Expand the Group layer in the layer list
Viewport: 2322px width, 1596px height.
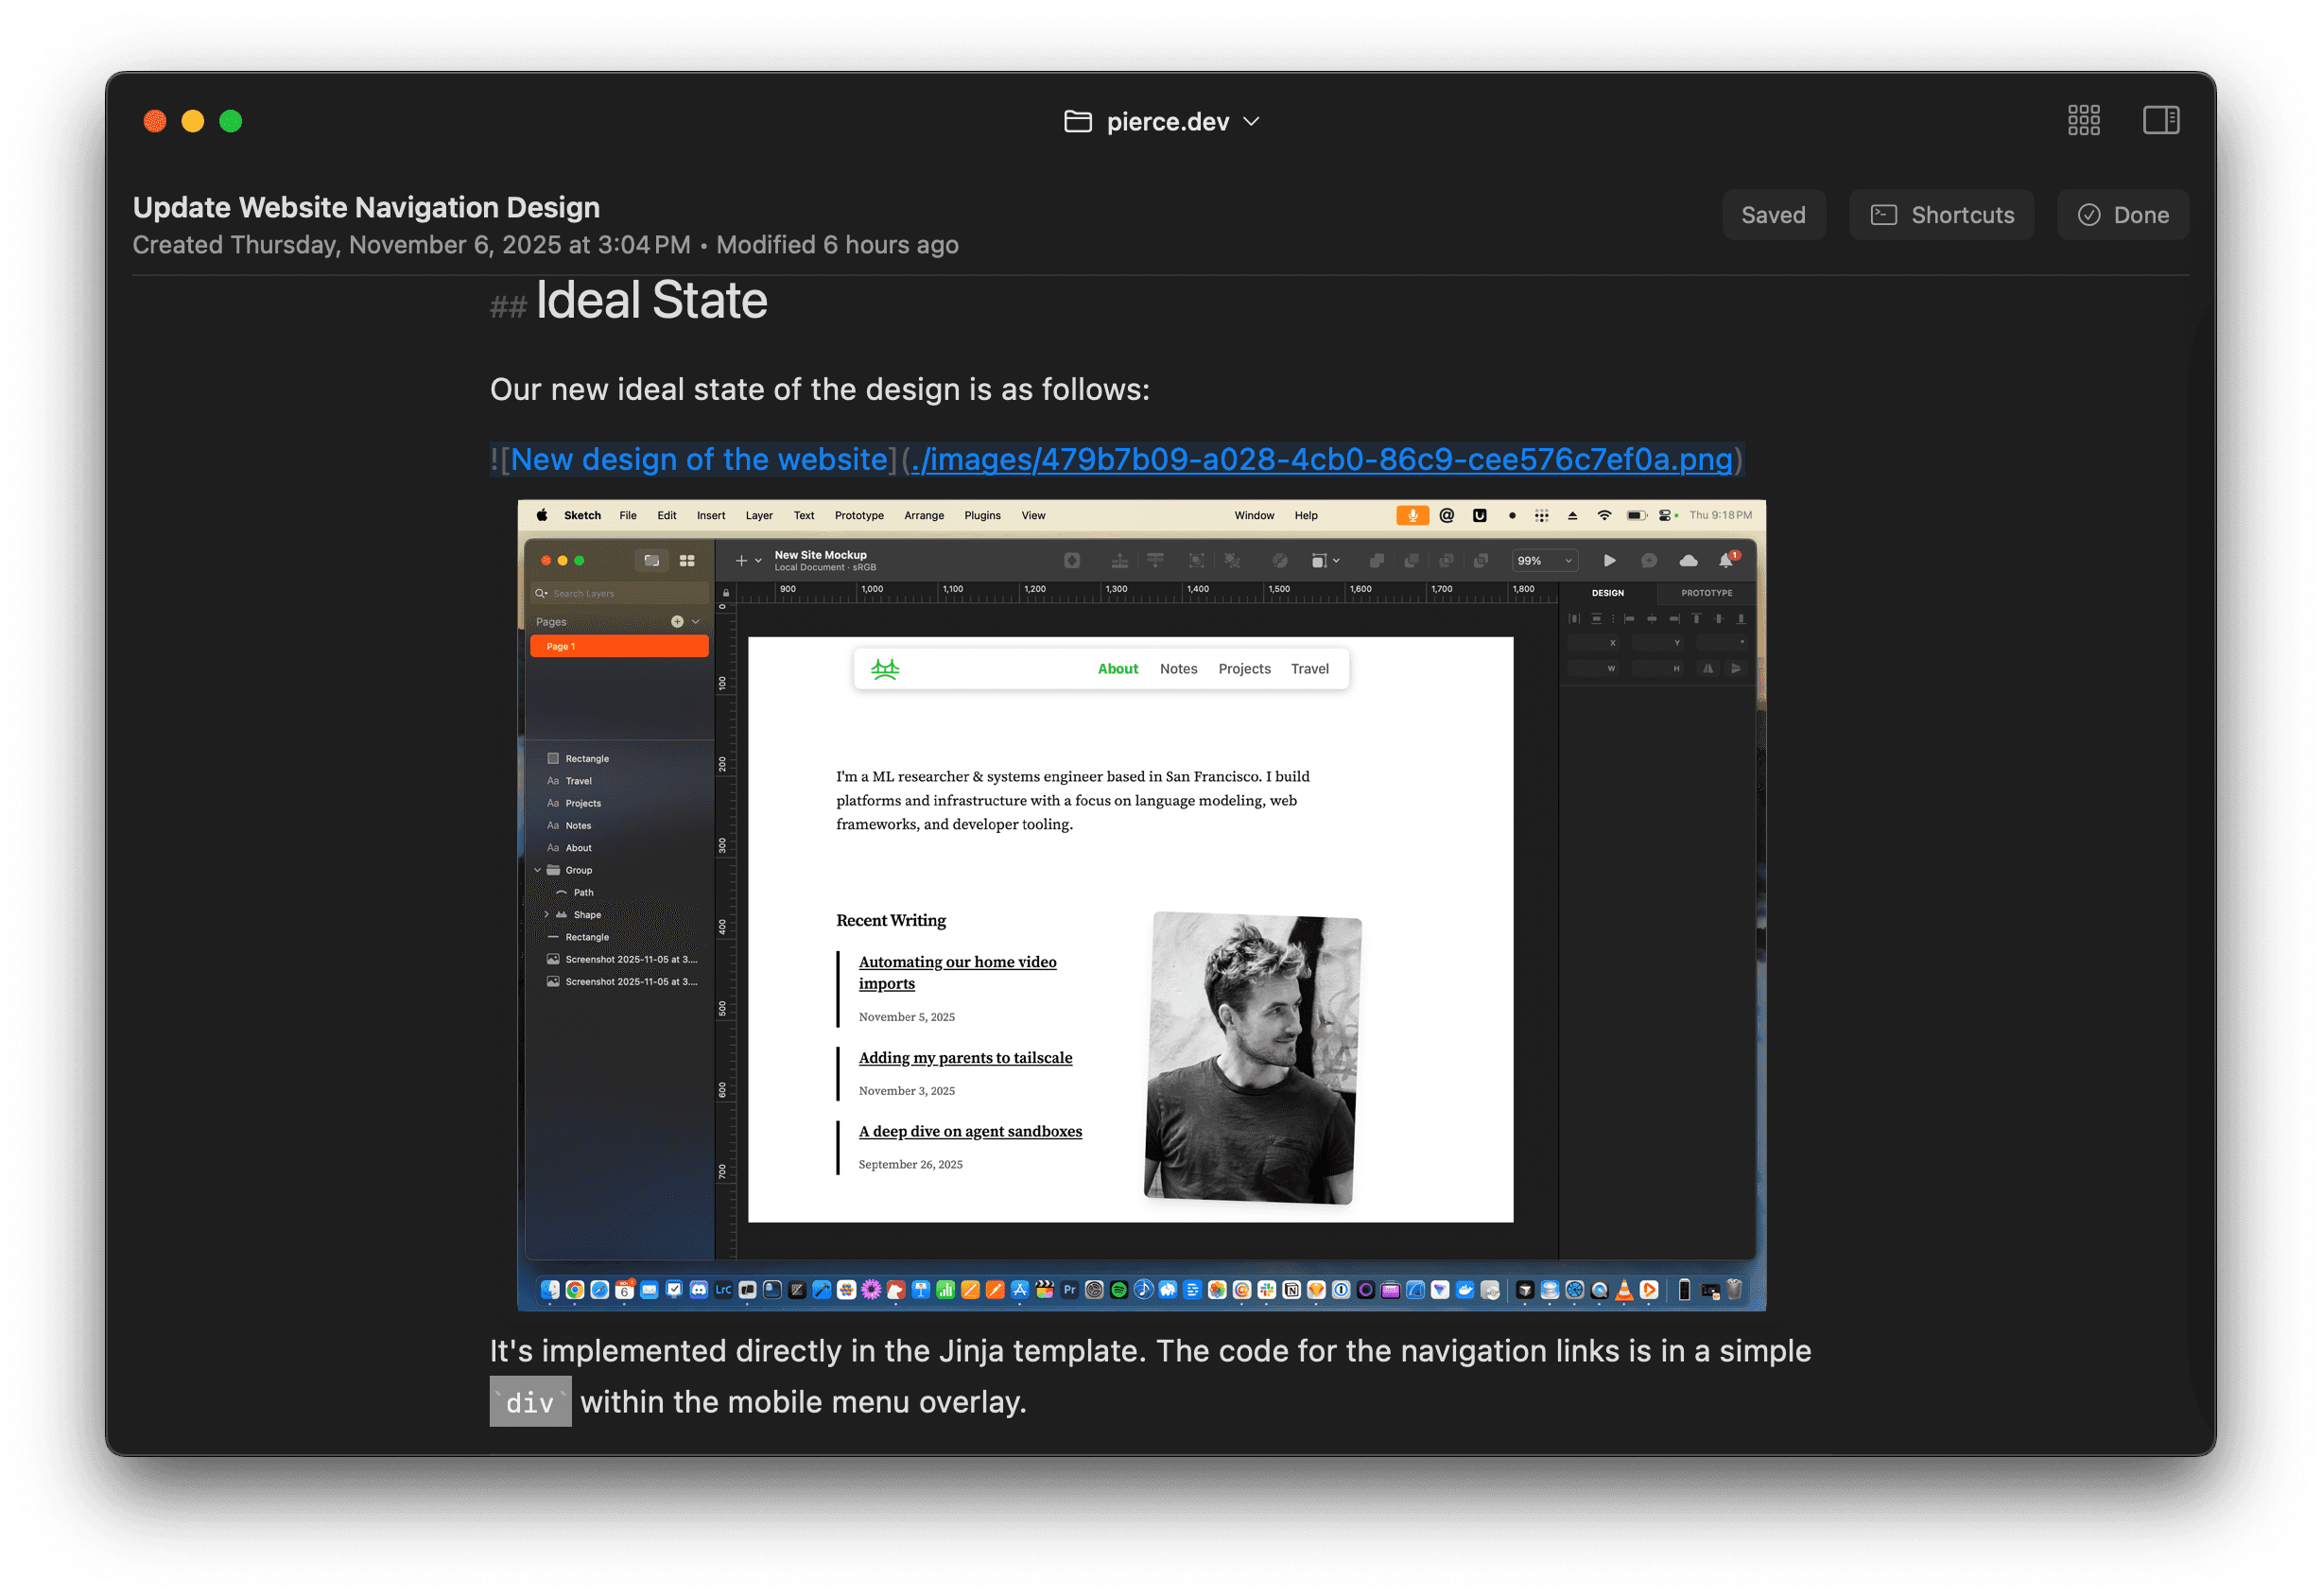(x=537, y=870)
